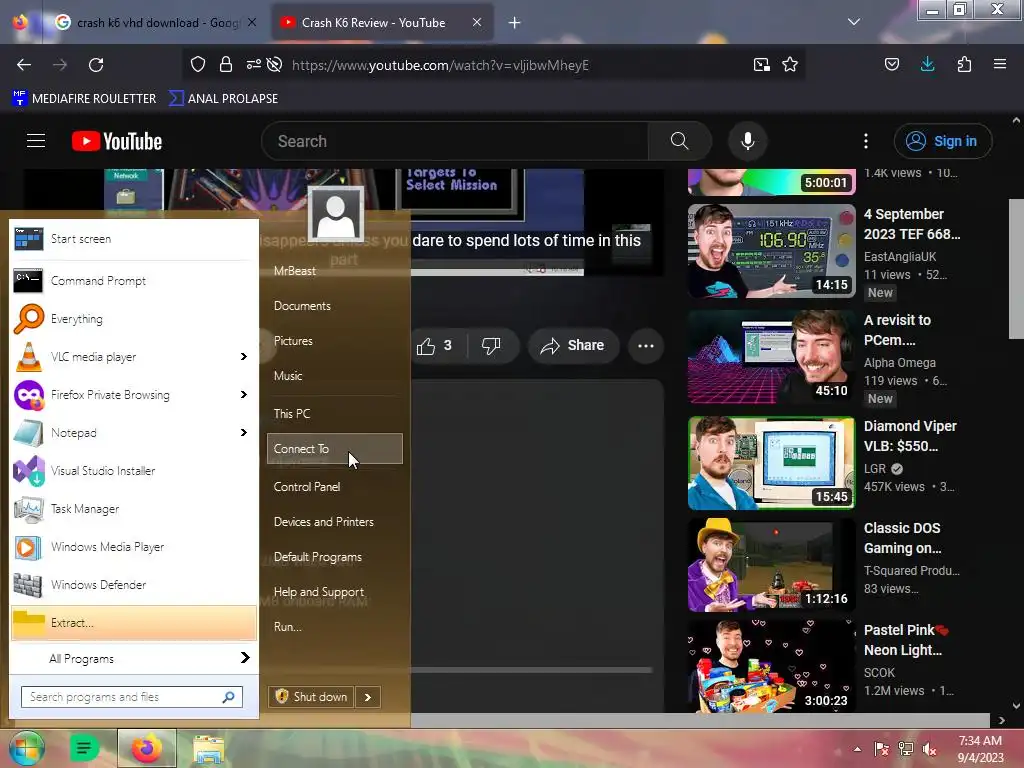This screenshot has width=1024, height=768.
Task: Go to YouTube home via logo
Action: click(117, 141)
